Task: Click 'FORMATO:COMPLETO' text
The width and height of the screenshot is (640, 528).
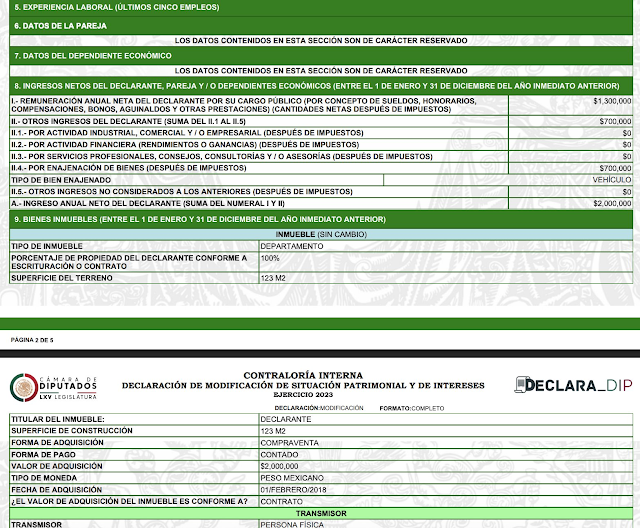Action: [x=412, y=408]
